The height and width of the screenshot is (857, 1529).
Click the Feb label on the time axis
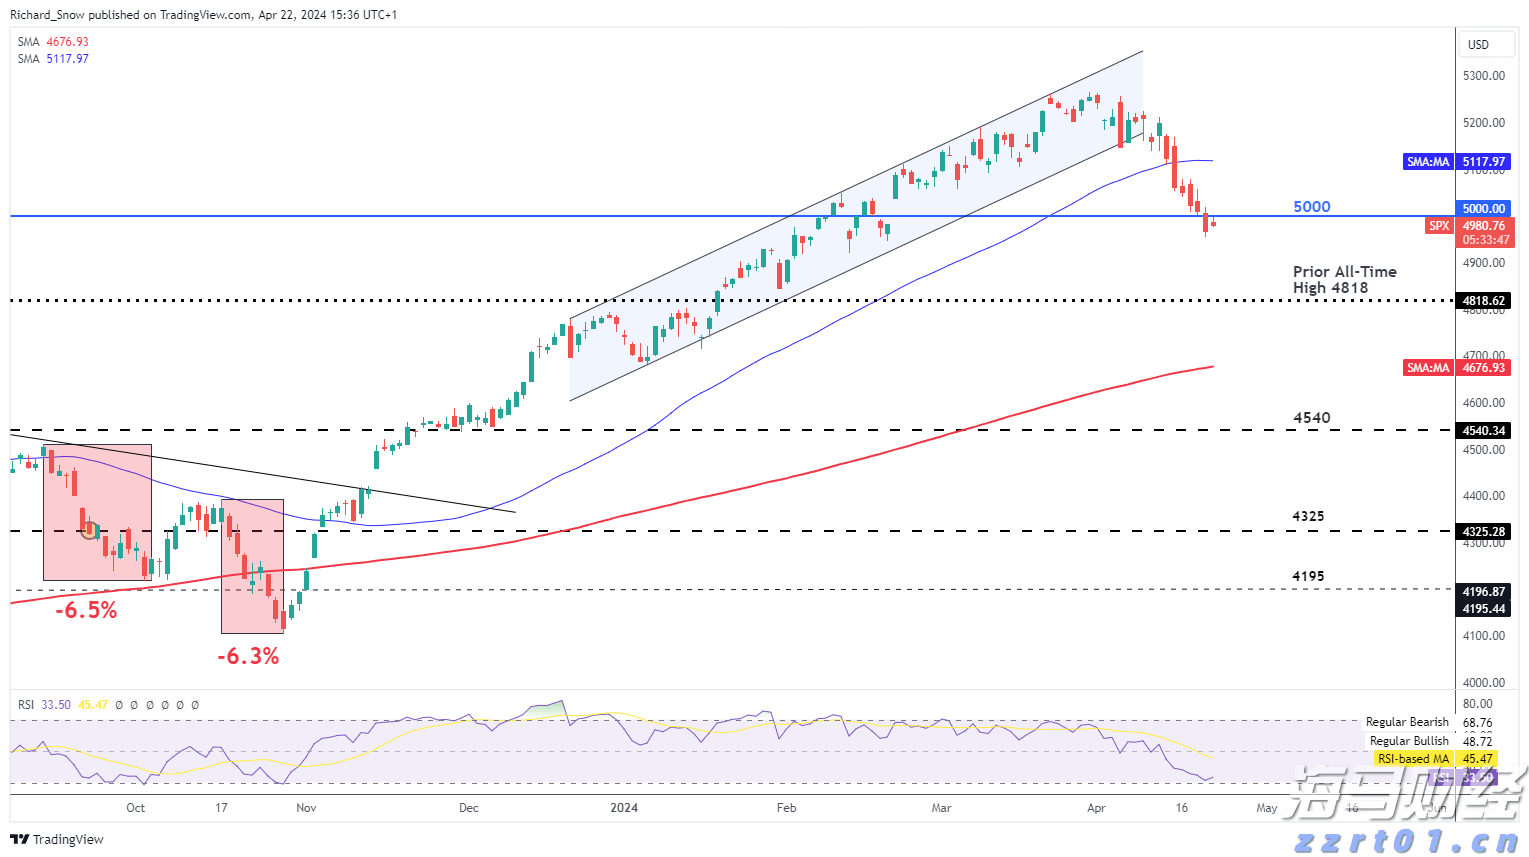pyautogui.click(x=787, y=808)
